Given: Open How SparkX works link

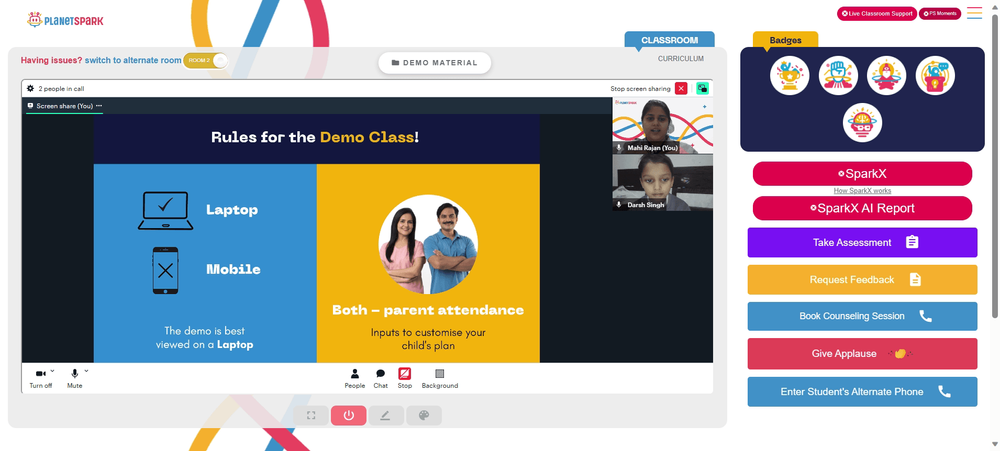Looking at the screenshot, I should pos(862,191).
